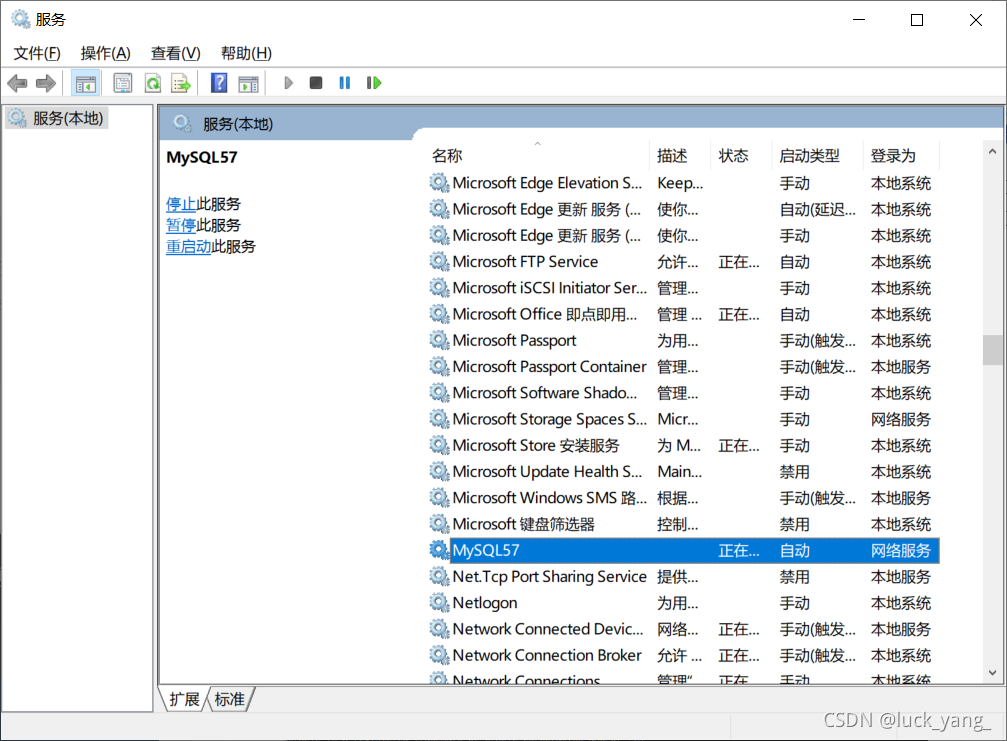Sort by the 状态 column header
The width and height of the screenshot is (1007, 741).
click(741, 155)
